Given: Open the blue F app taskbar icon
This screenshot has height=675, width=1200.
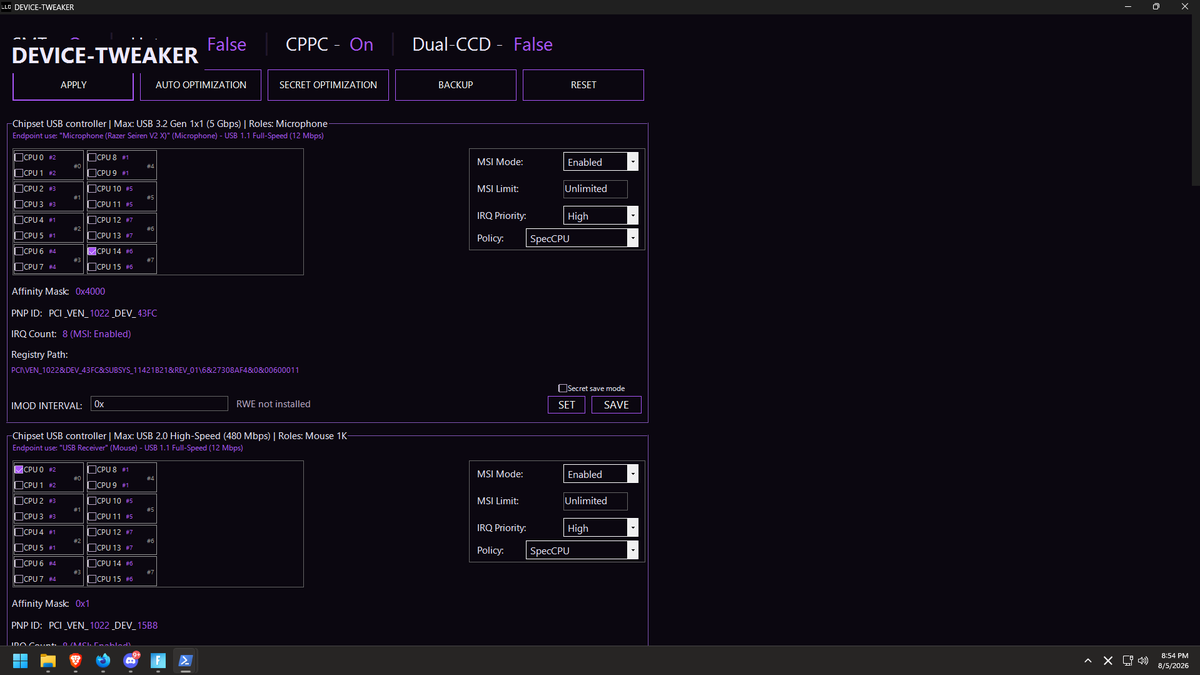Looking at the screenshot, I should pos(158,661).
